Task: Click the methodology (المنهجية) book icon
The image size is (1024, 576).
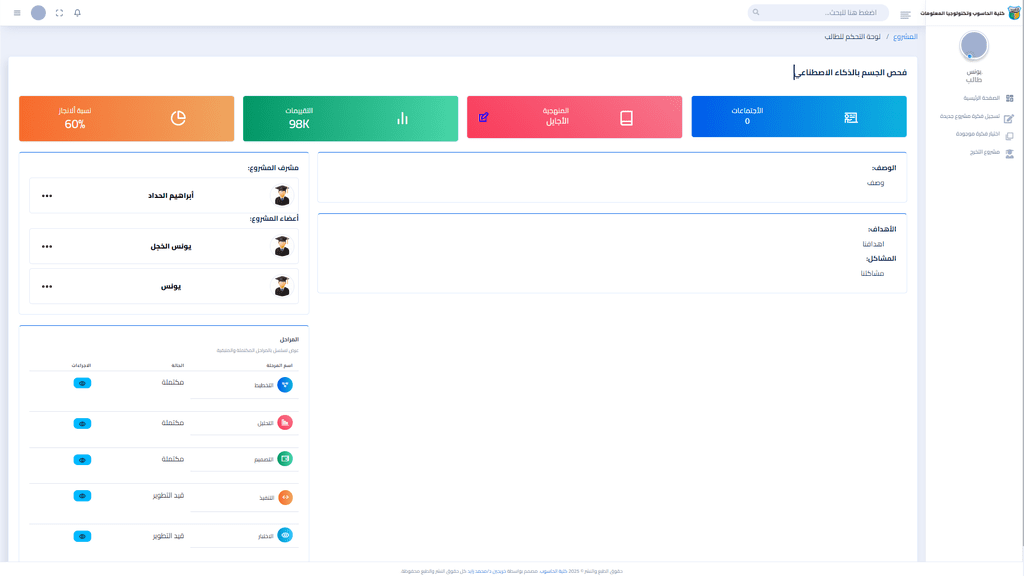Action: click(626, 118)
